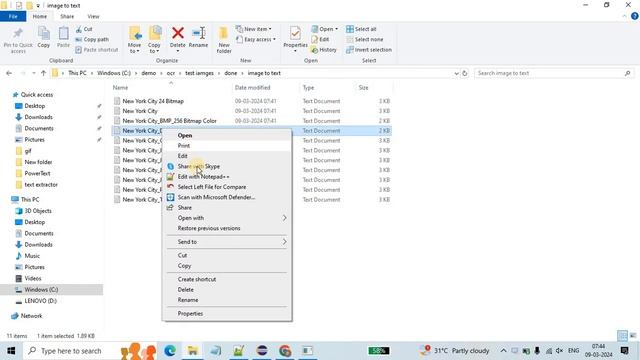This screenshot has width=640, height=360.
Task: Click Cut in the Clipboard group
Action: tap(84, 29)
